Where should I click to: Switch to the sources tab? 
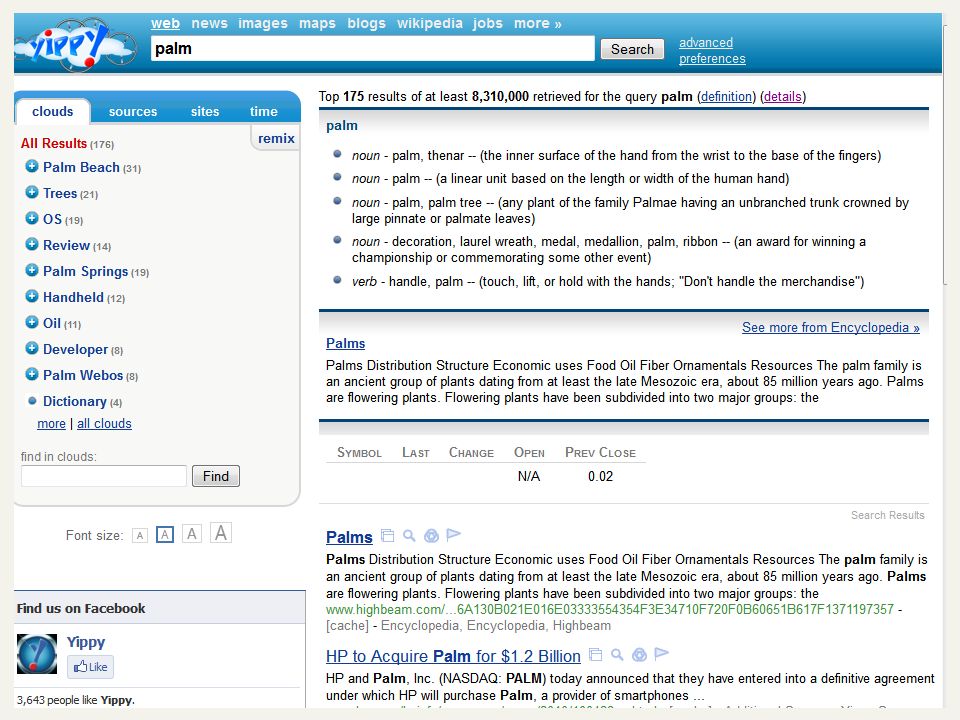(133, 111)
